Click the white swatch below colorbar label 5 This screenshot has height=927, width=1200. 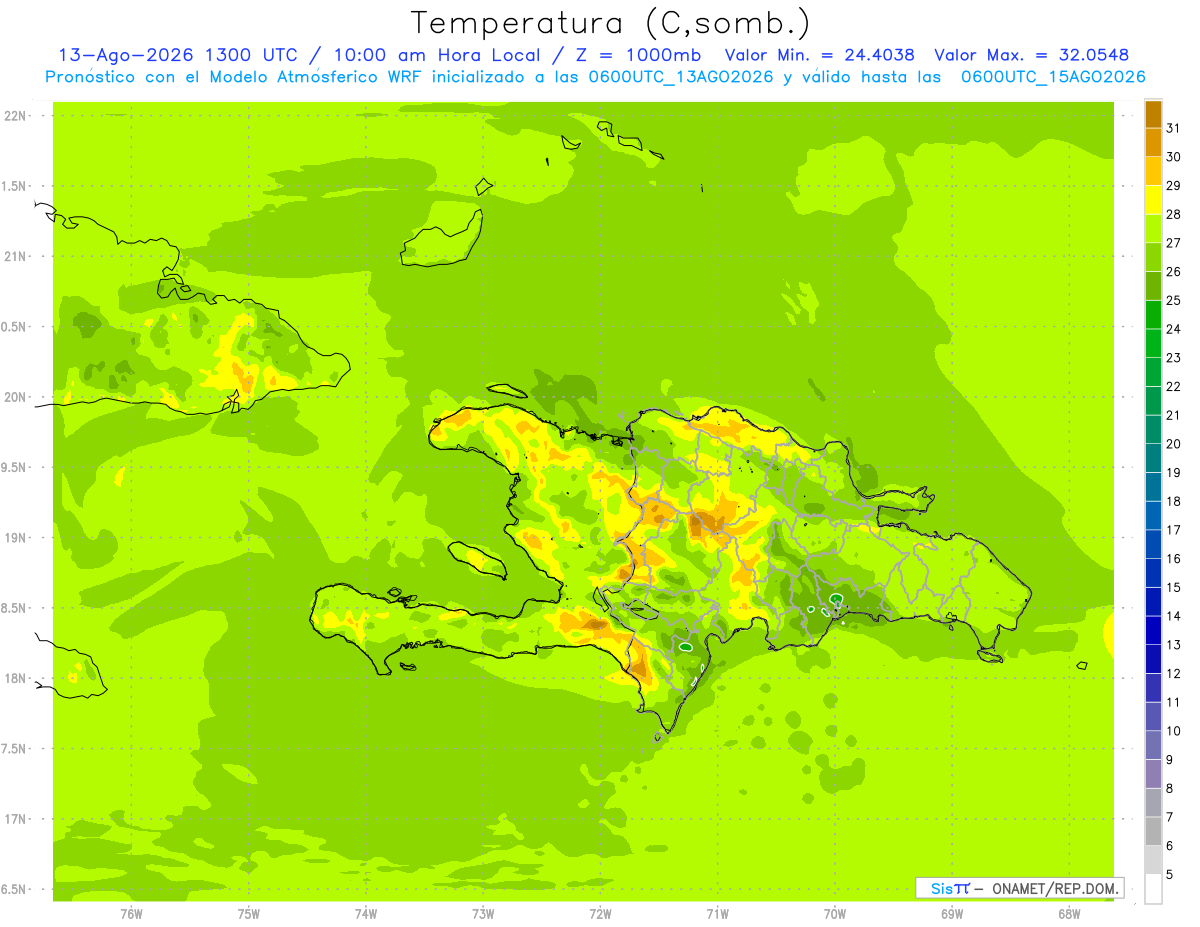[x=1153, y=889]
